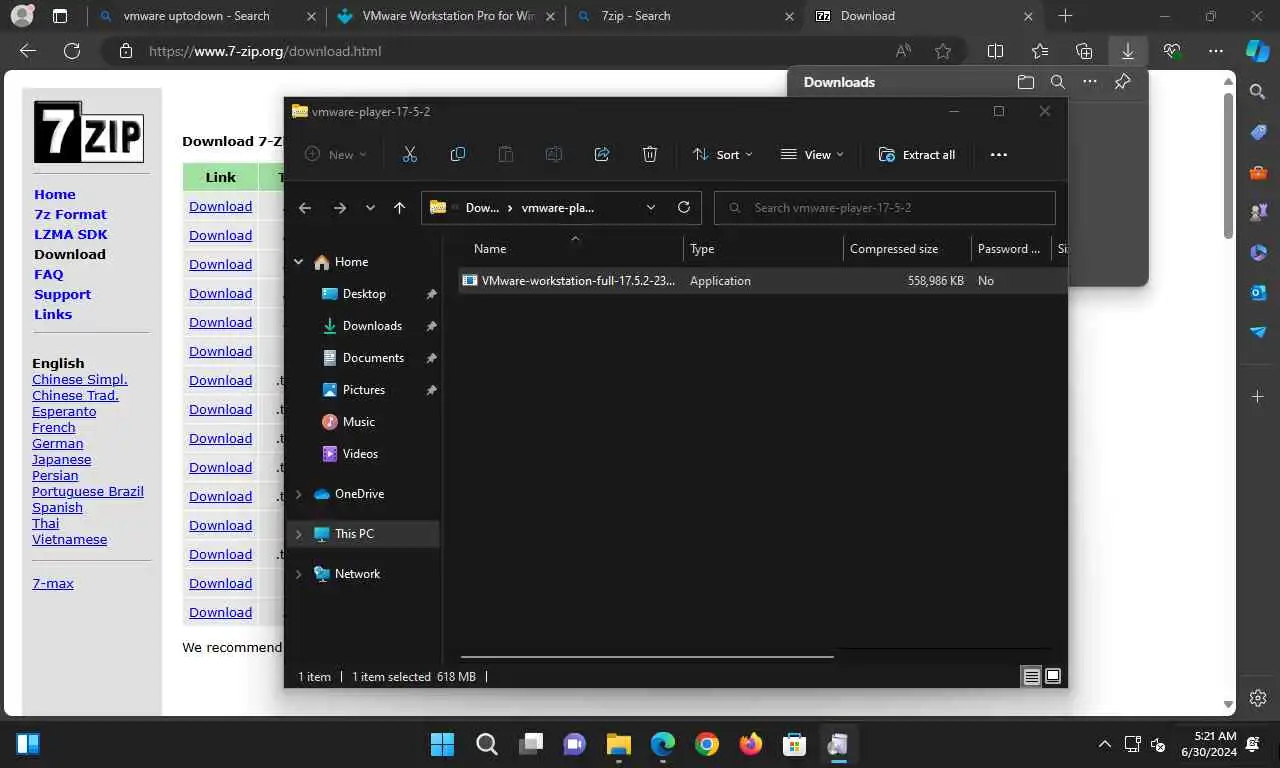Reload the 7-zip download page
This screenshot has height=768, width=1280.
pos(72,51)
